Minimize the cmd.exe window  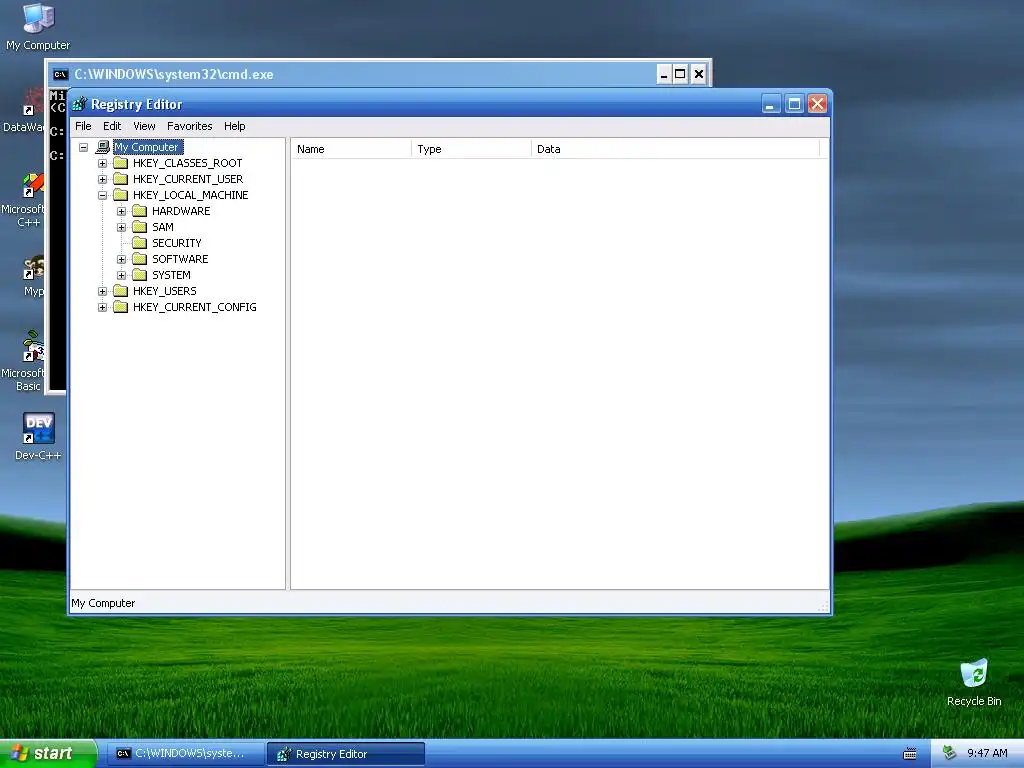coord(664,74)
